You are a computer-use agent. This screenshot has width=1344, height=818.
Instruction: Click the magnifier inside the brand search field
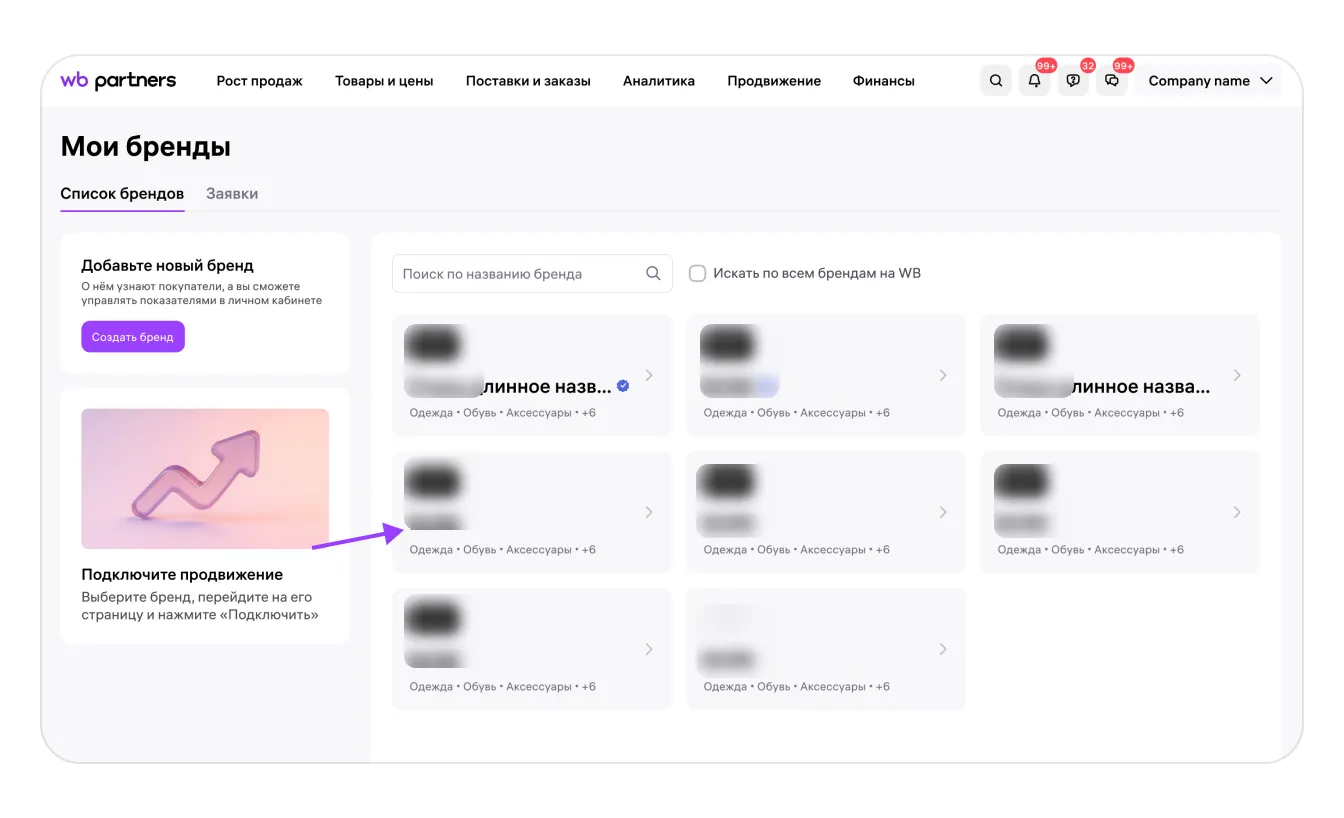tap(653, 273)
